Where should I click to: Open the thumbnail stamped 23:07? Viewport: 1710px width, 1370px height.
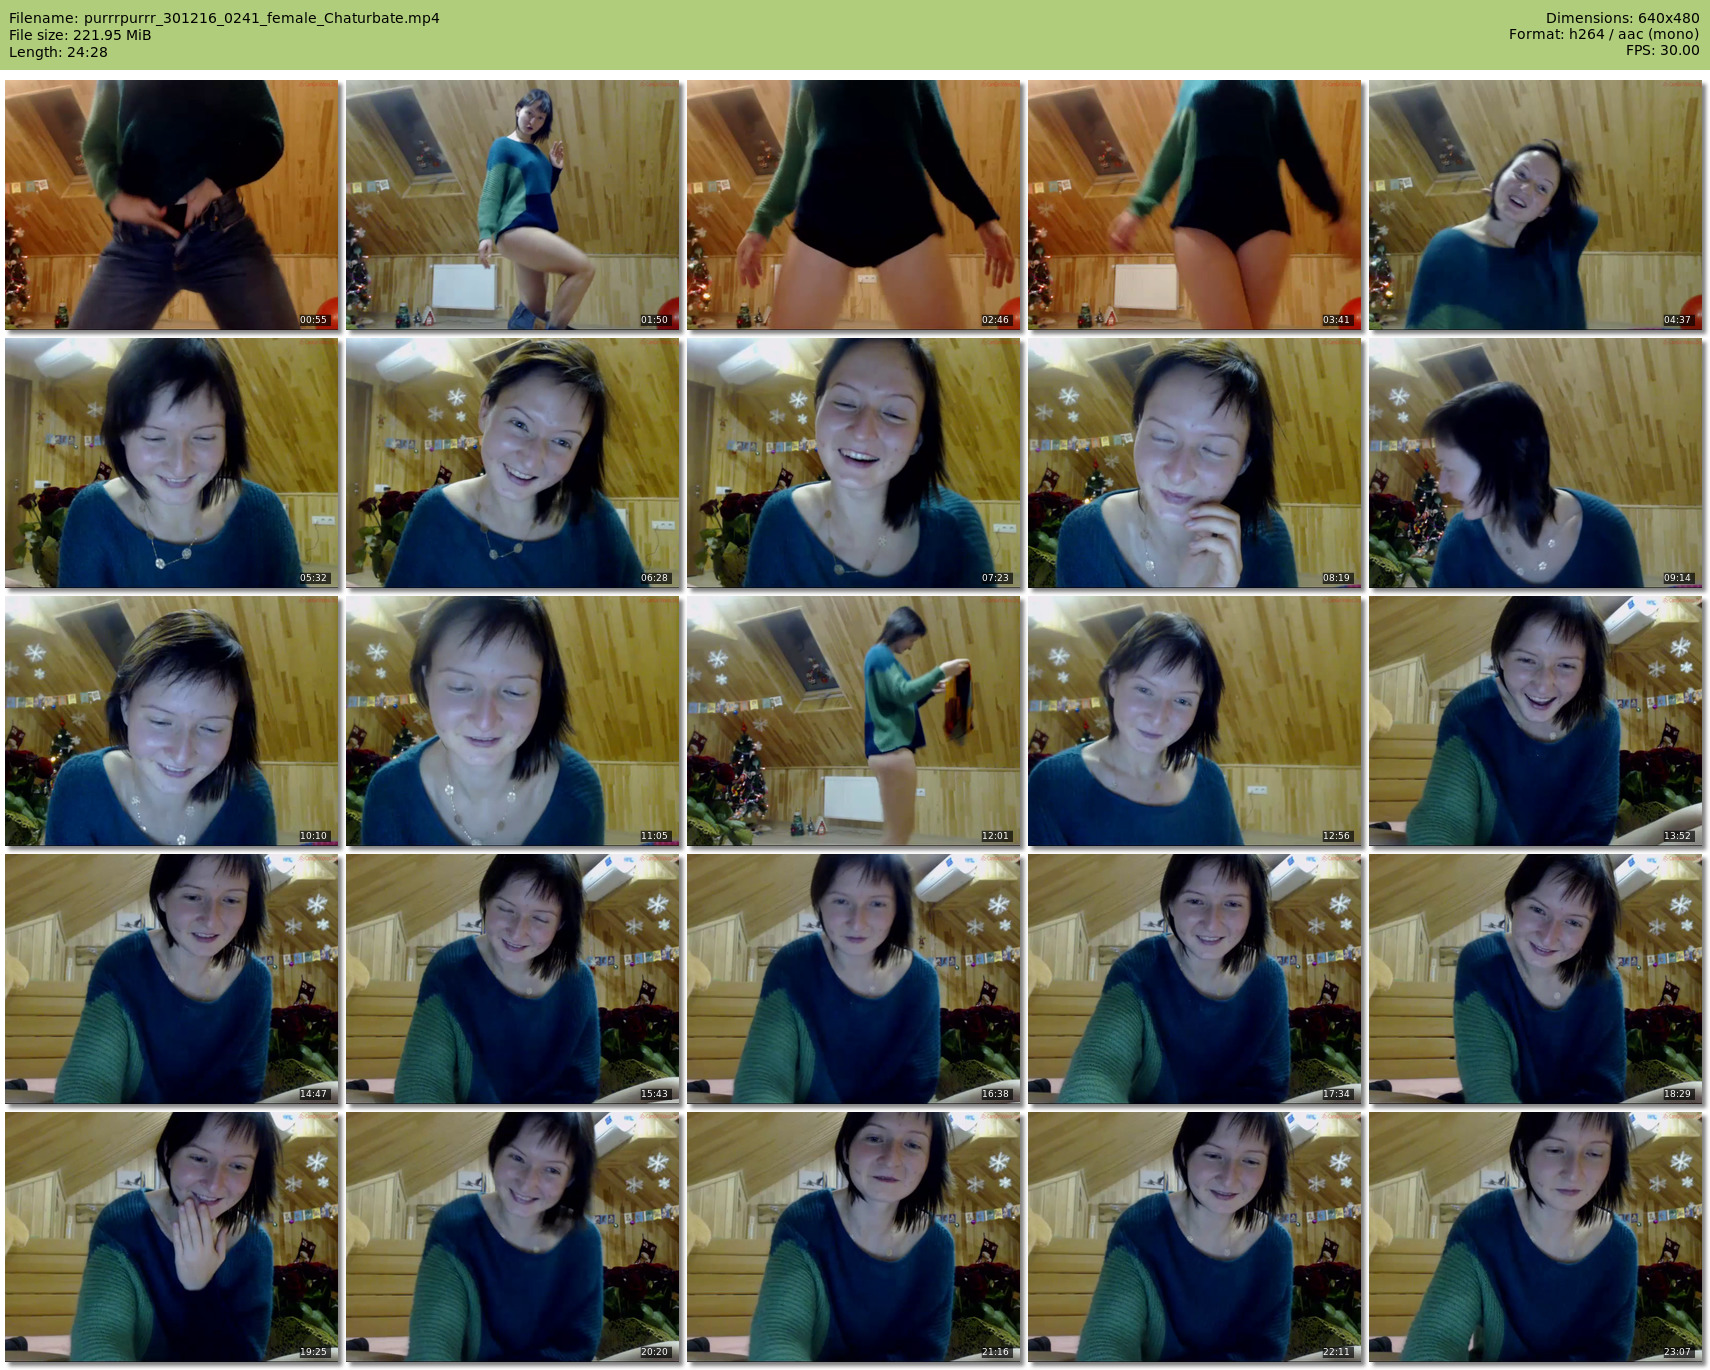click(x=1536, y=1237)
